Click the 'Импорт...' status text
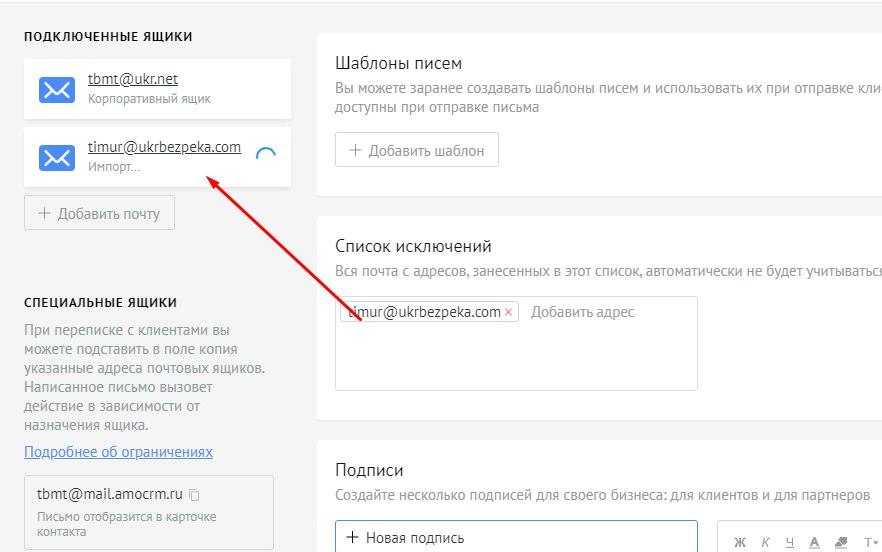 tap(114, 167)
